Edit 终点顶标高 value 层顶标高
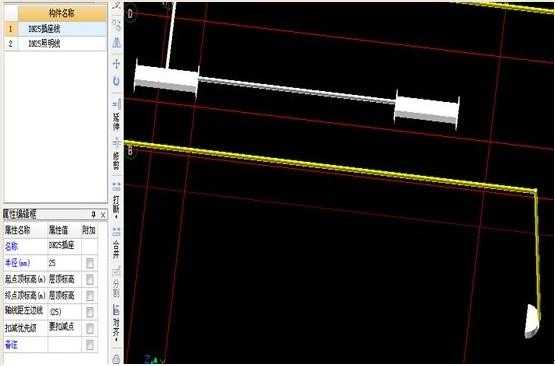Viewport: 555px width, 366px height. pos(64,295)
